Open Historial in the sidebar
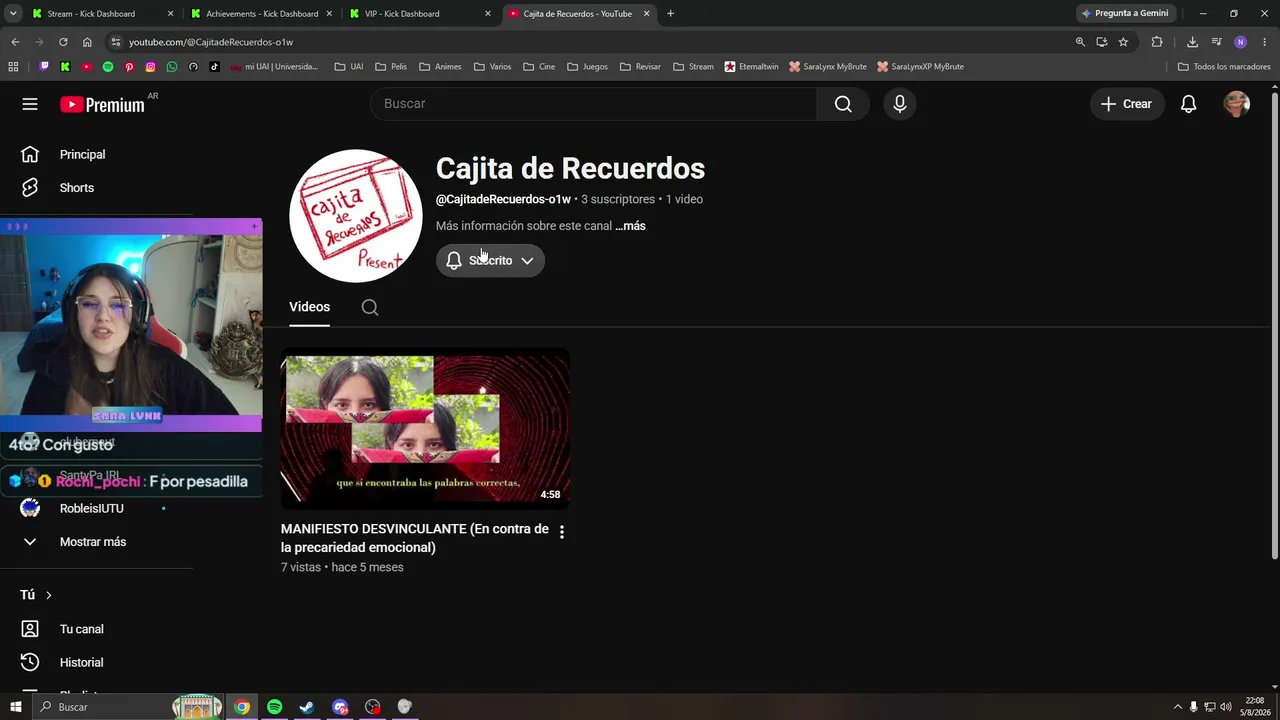1280x720 pixels. click(x=81, y=662)
